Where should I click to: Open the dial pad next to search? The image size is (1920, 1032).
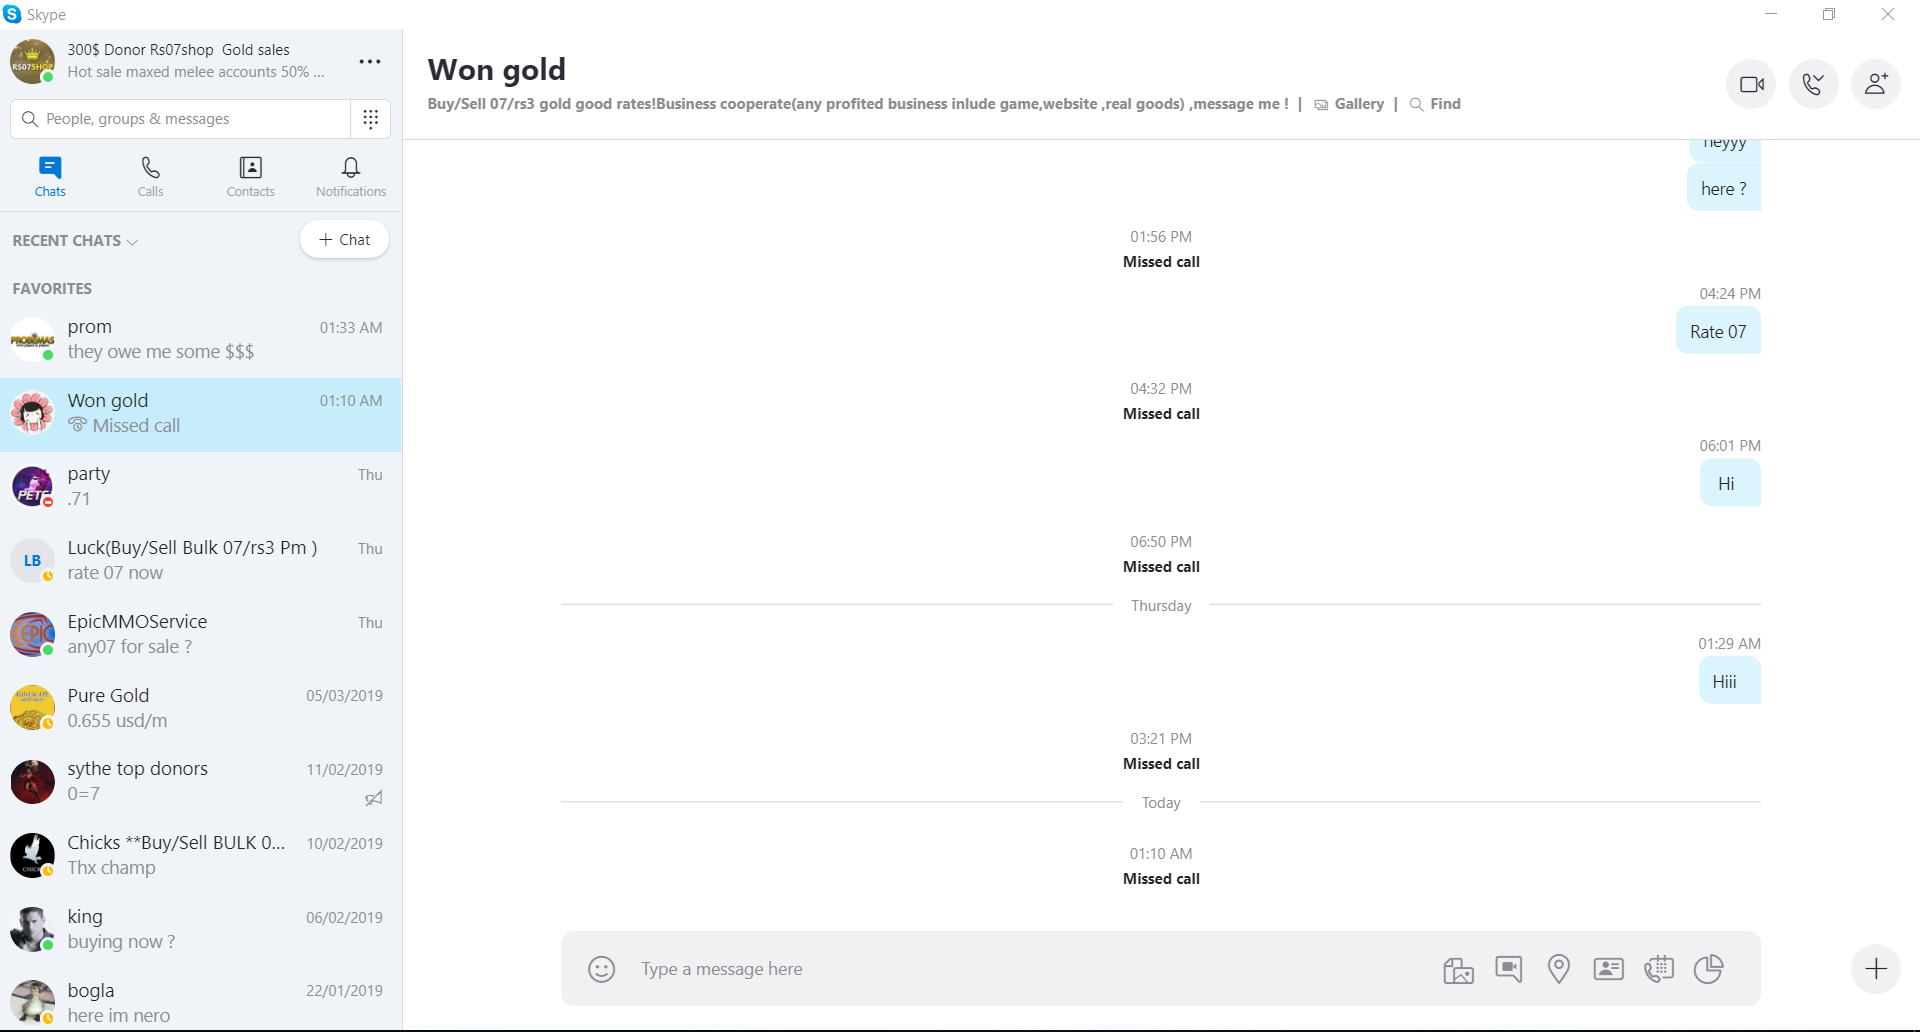pos(370,119)
